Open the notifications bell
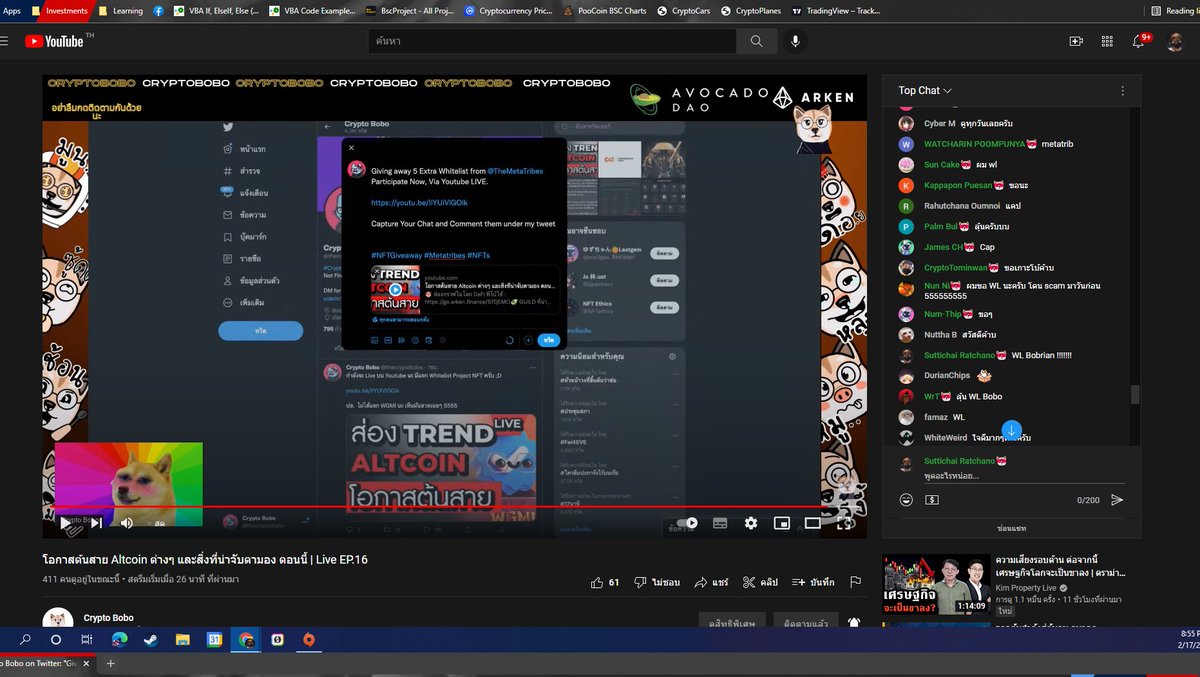The width and height of the screenshot is (1200, 677). (1138, 41)
